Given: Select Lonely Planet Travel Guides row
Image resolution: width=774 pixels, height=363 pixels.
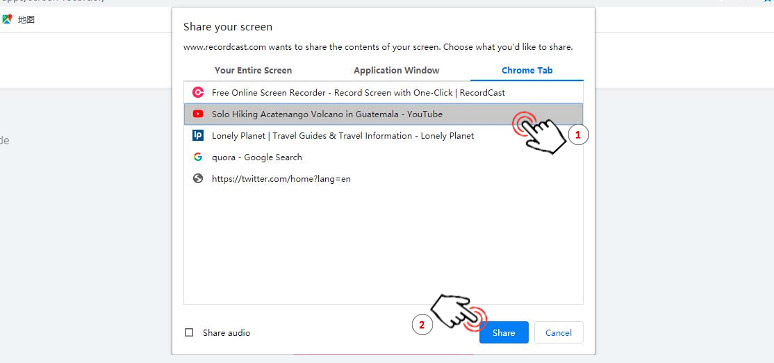Looking at the screenshot, I should (383, 135).
